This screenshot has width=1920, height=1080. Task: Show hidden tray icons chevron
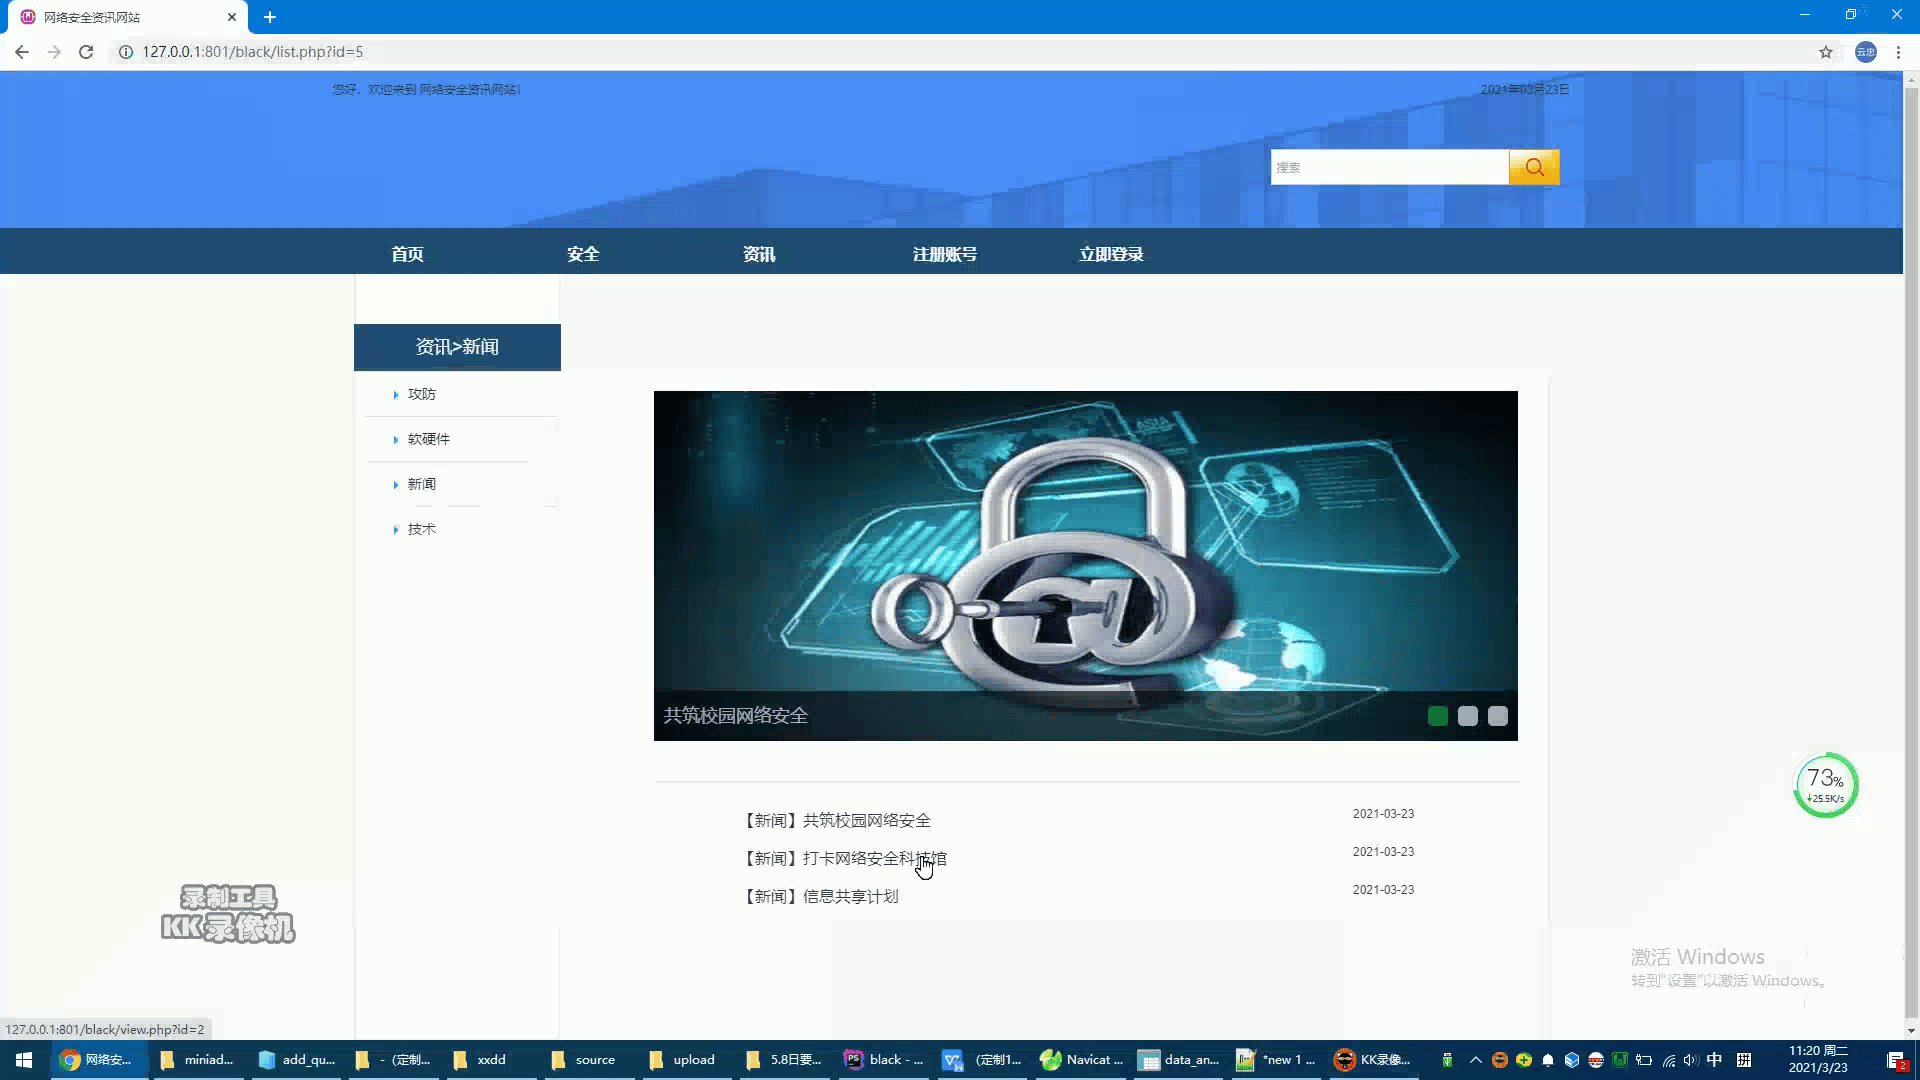pyautogui.click(x=1475, y=1060)
